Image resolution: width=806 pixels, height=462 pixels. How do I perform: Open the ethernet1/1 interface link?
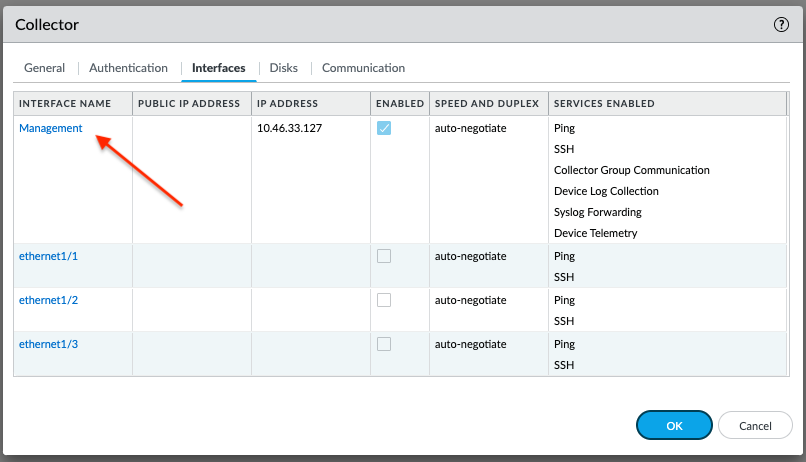pyautogui.click(x=48, y=256)
